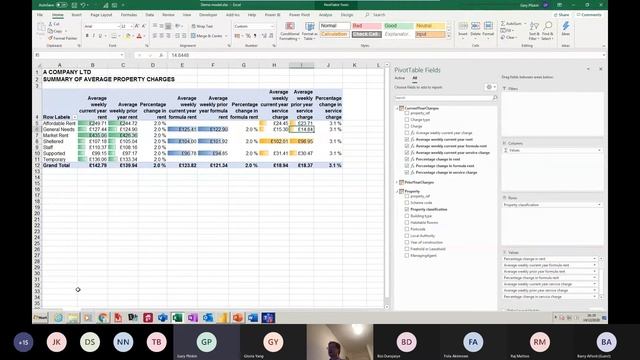Open Format as Table gallery

[x=309, y=31]
